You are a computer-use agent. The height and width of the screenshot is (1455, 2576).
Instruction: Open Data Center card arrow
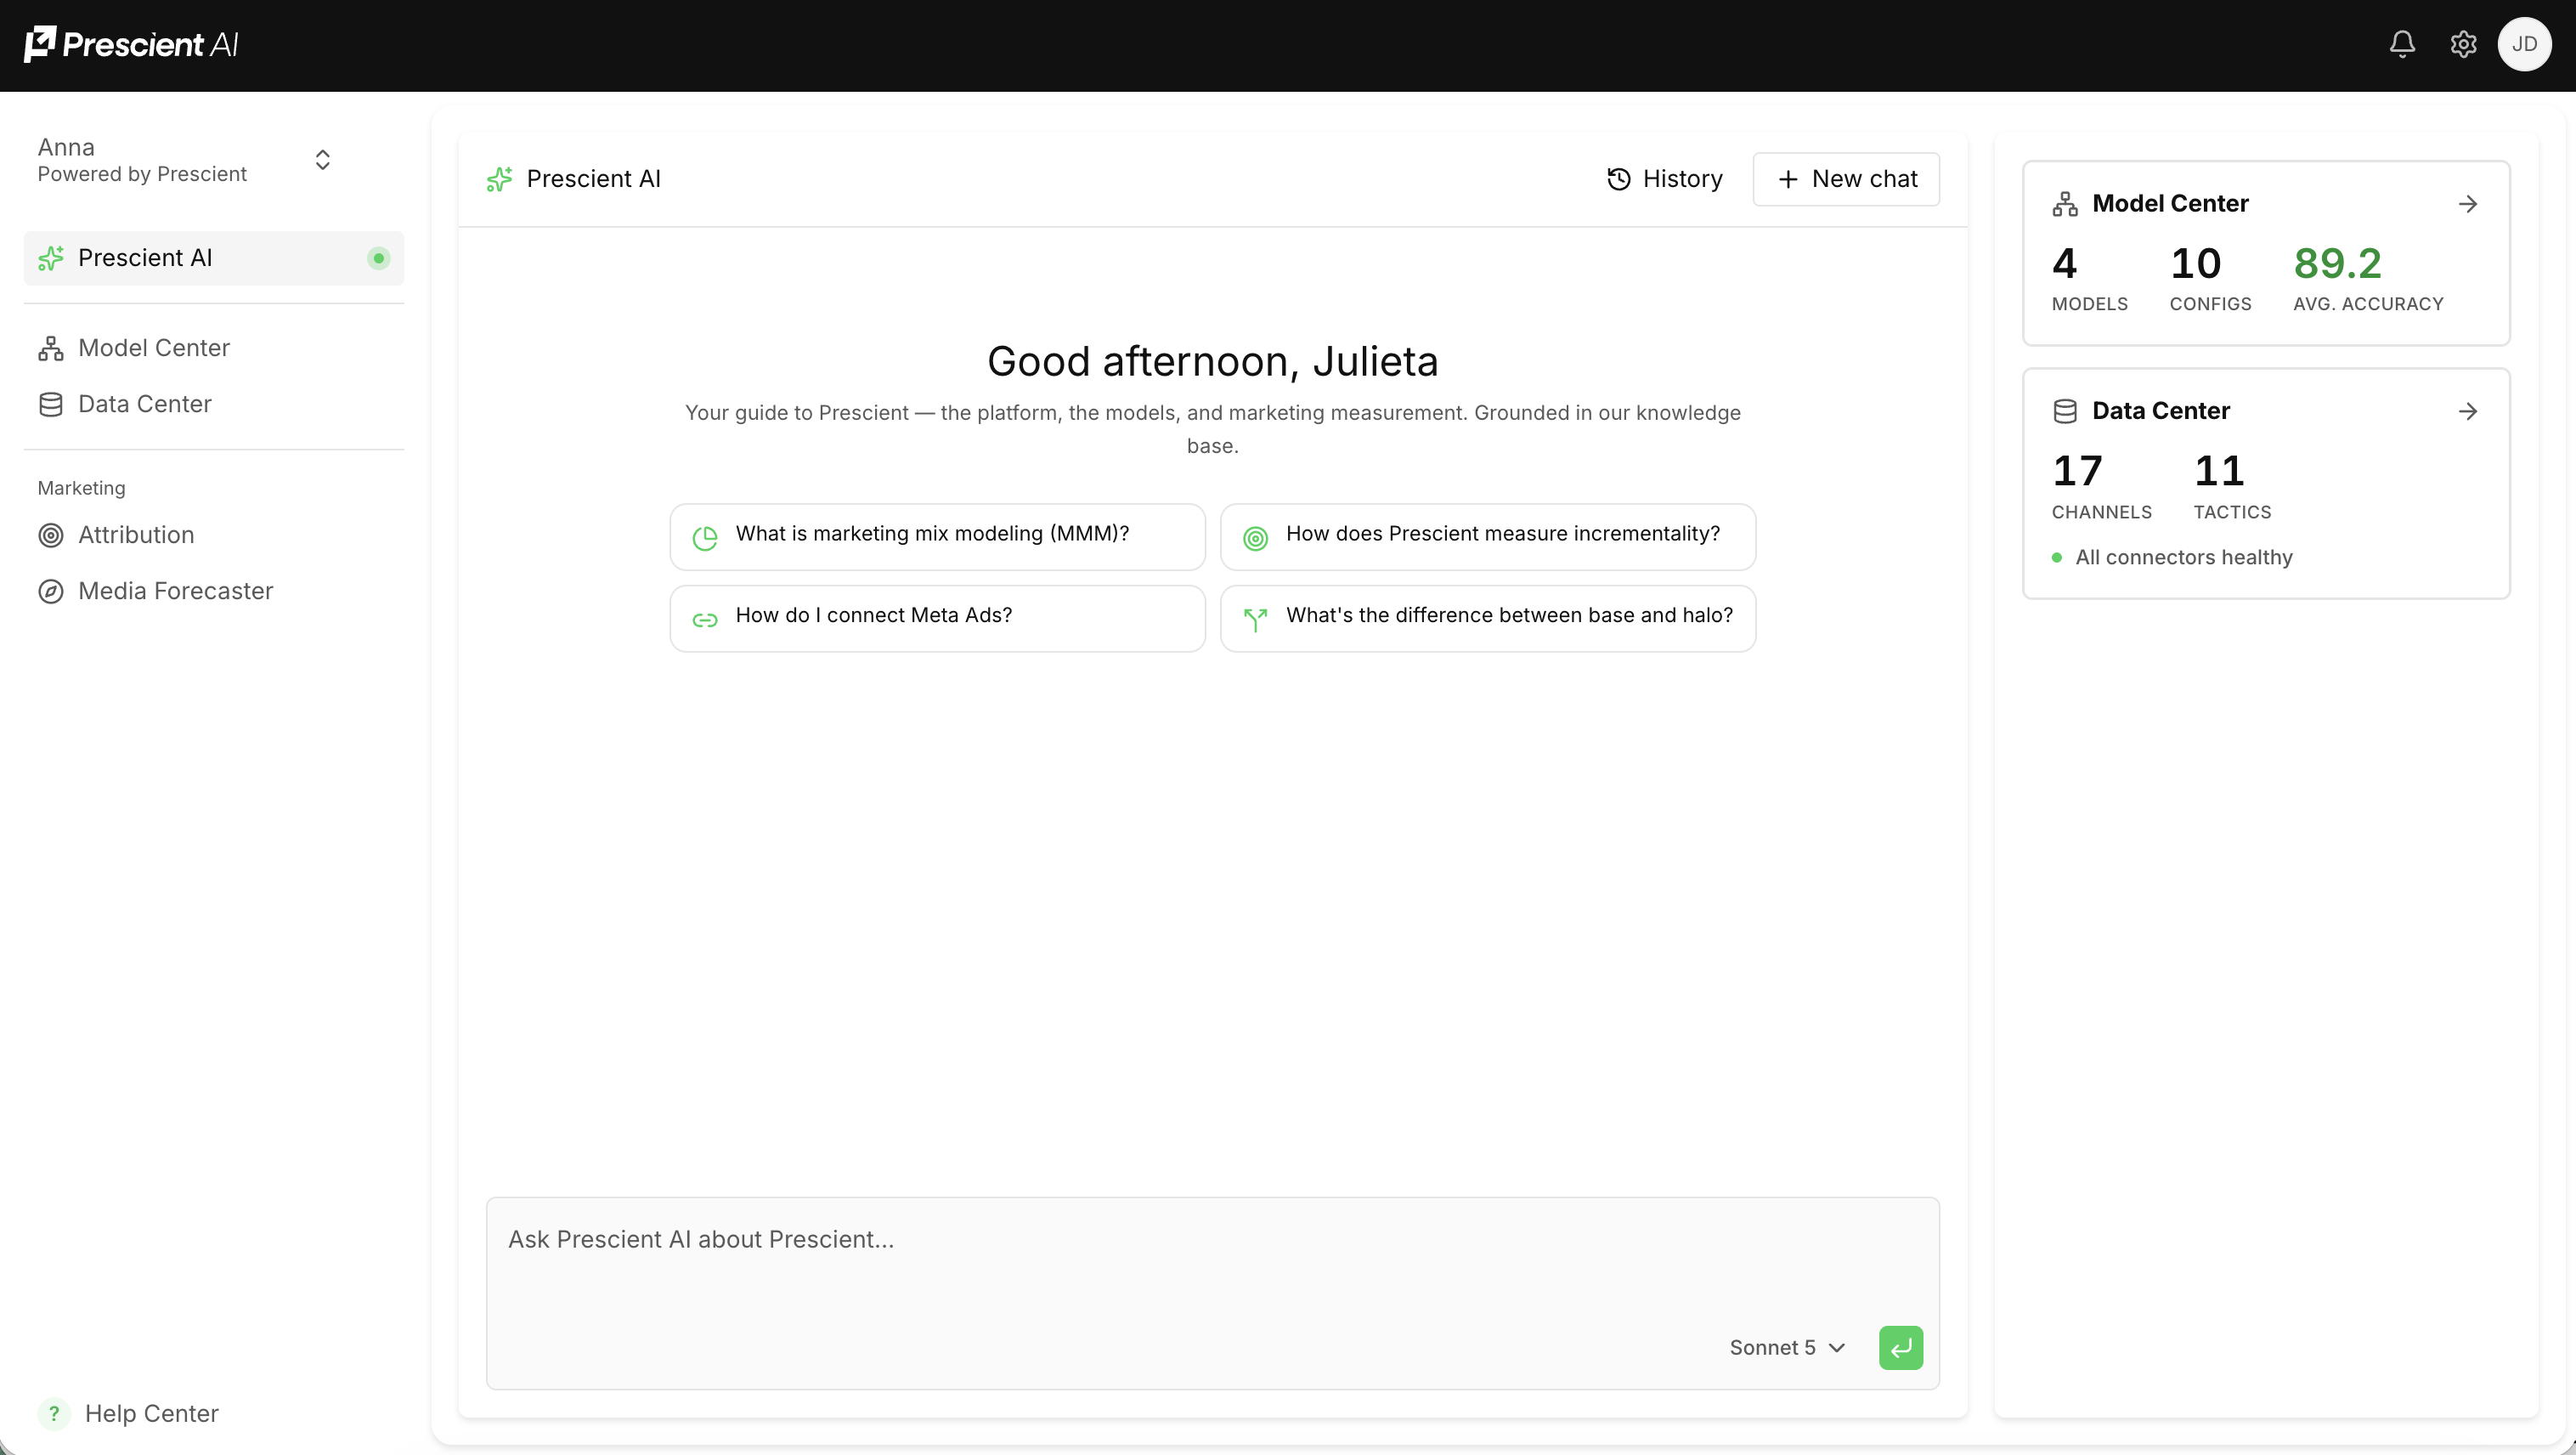(x=2468, y=411)
